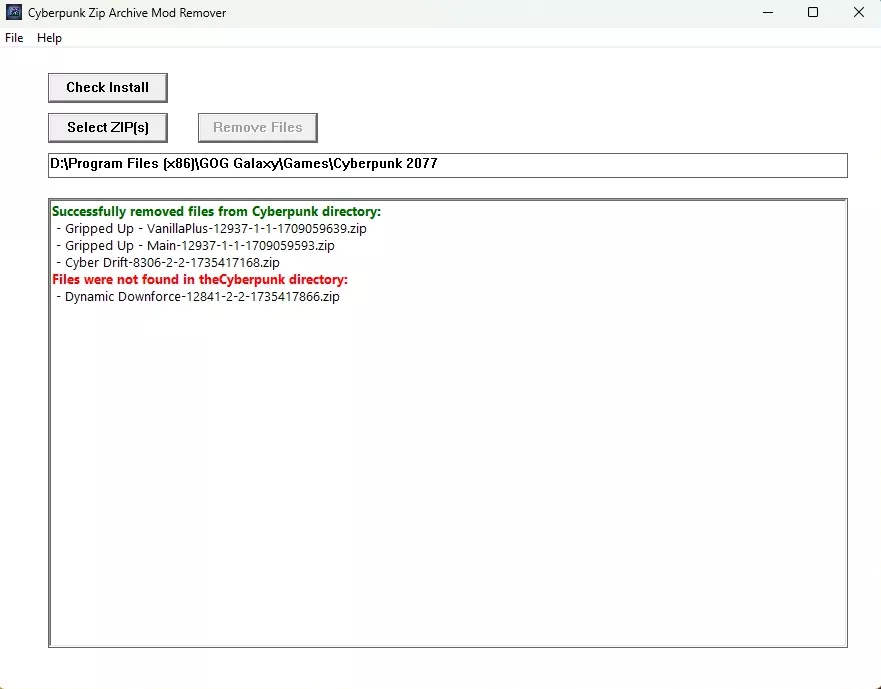Open the Help menu
Viewport: 881px width, 689px height.
(49, 38)
